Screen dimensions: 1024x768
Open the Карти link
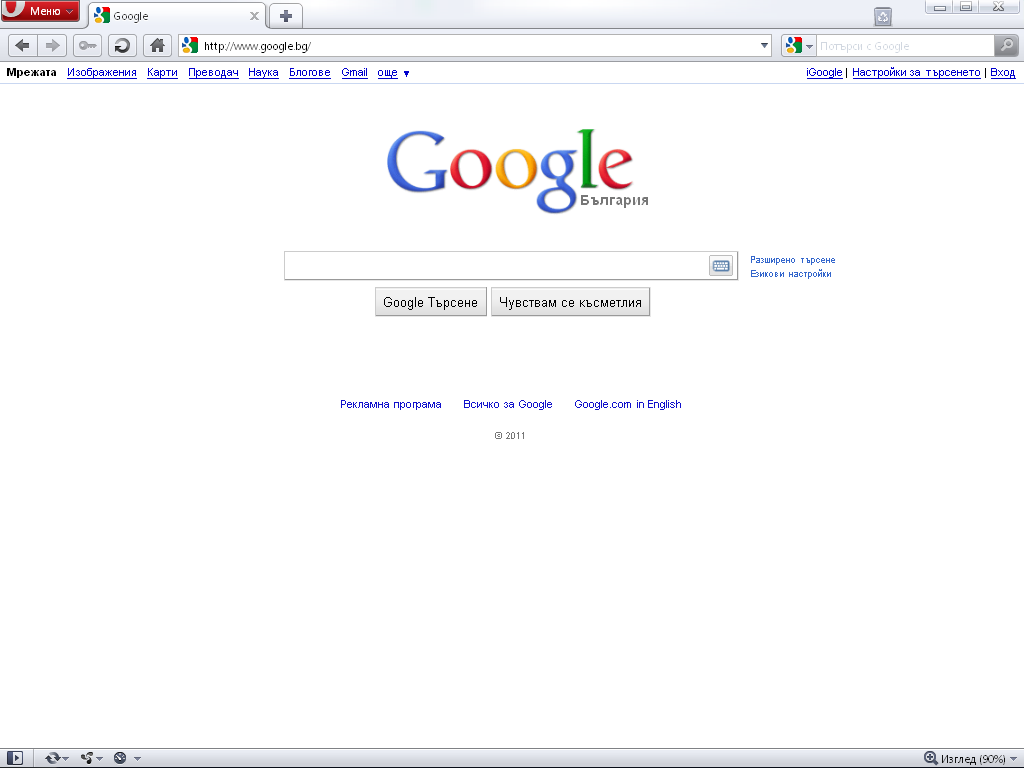[163, 72]
